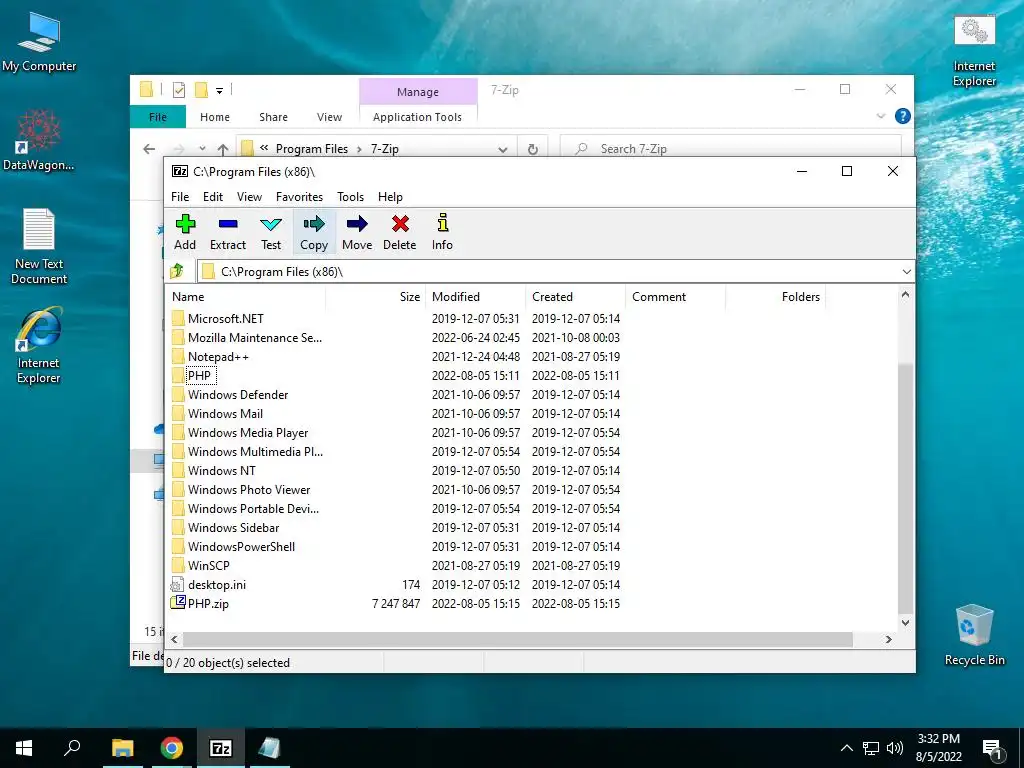Click the Delete toolbar icon
This screenshot has width=1024, height=768.
coord(400,224)
